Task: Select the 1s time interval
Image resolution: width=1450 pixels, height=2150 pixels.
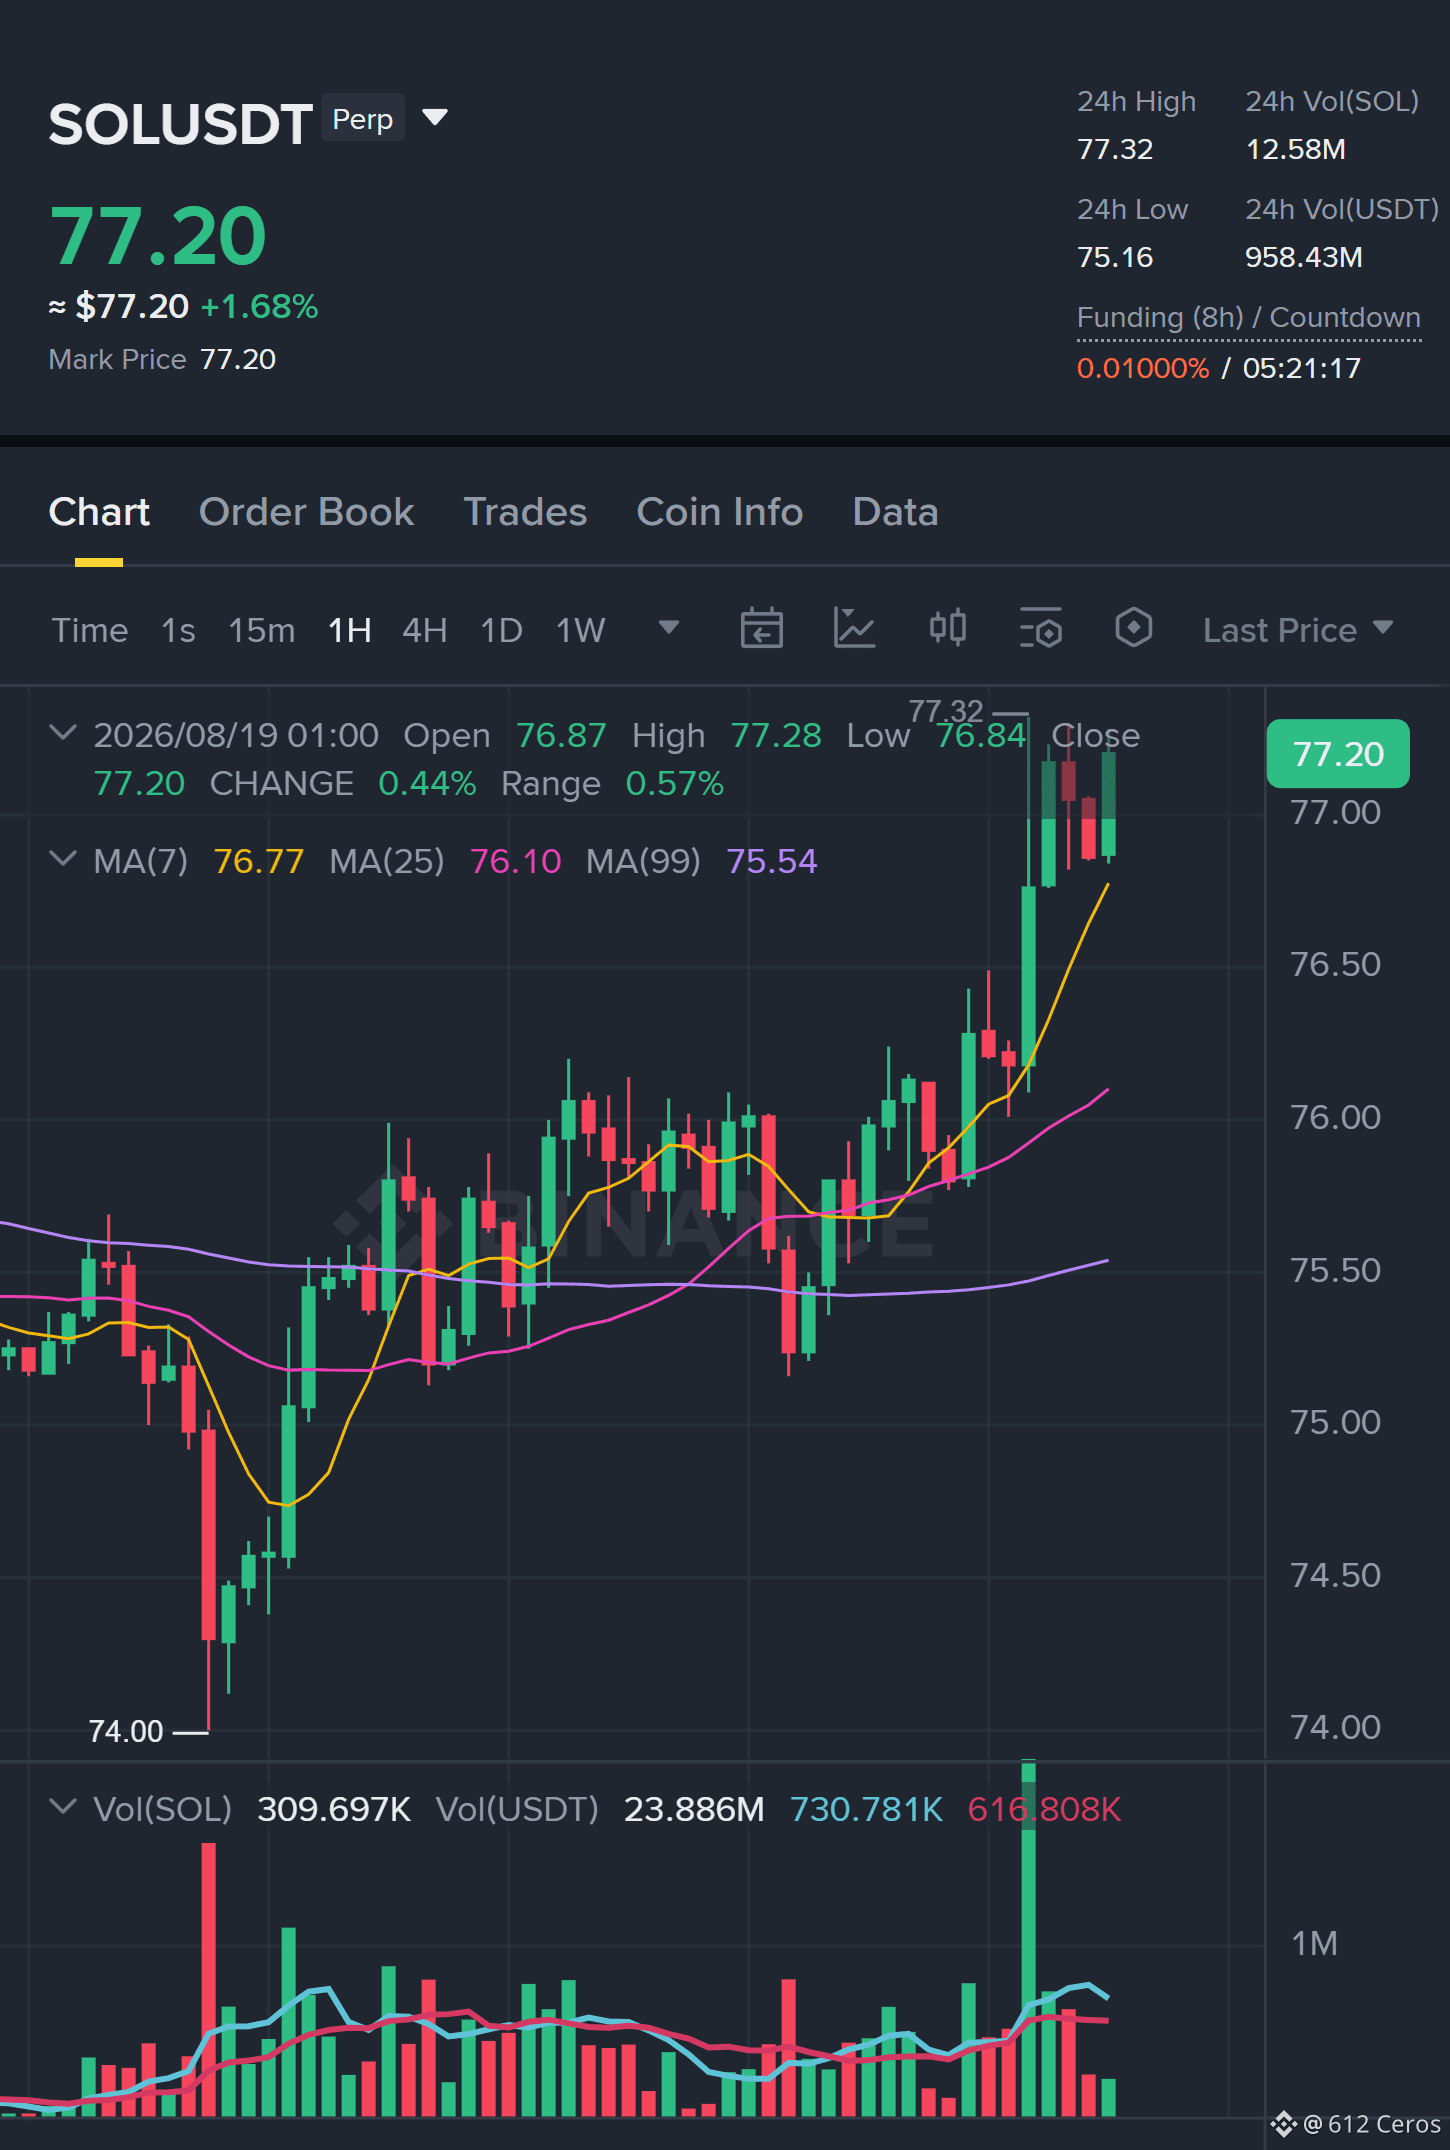Action: [178, 630]
